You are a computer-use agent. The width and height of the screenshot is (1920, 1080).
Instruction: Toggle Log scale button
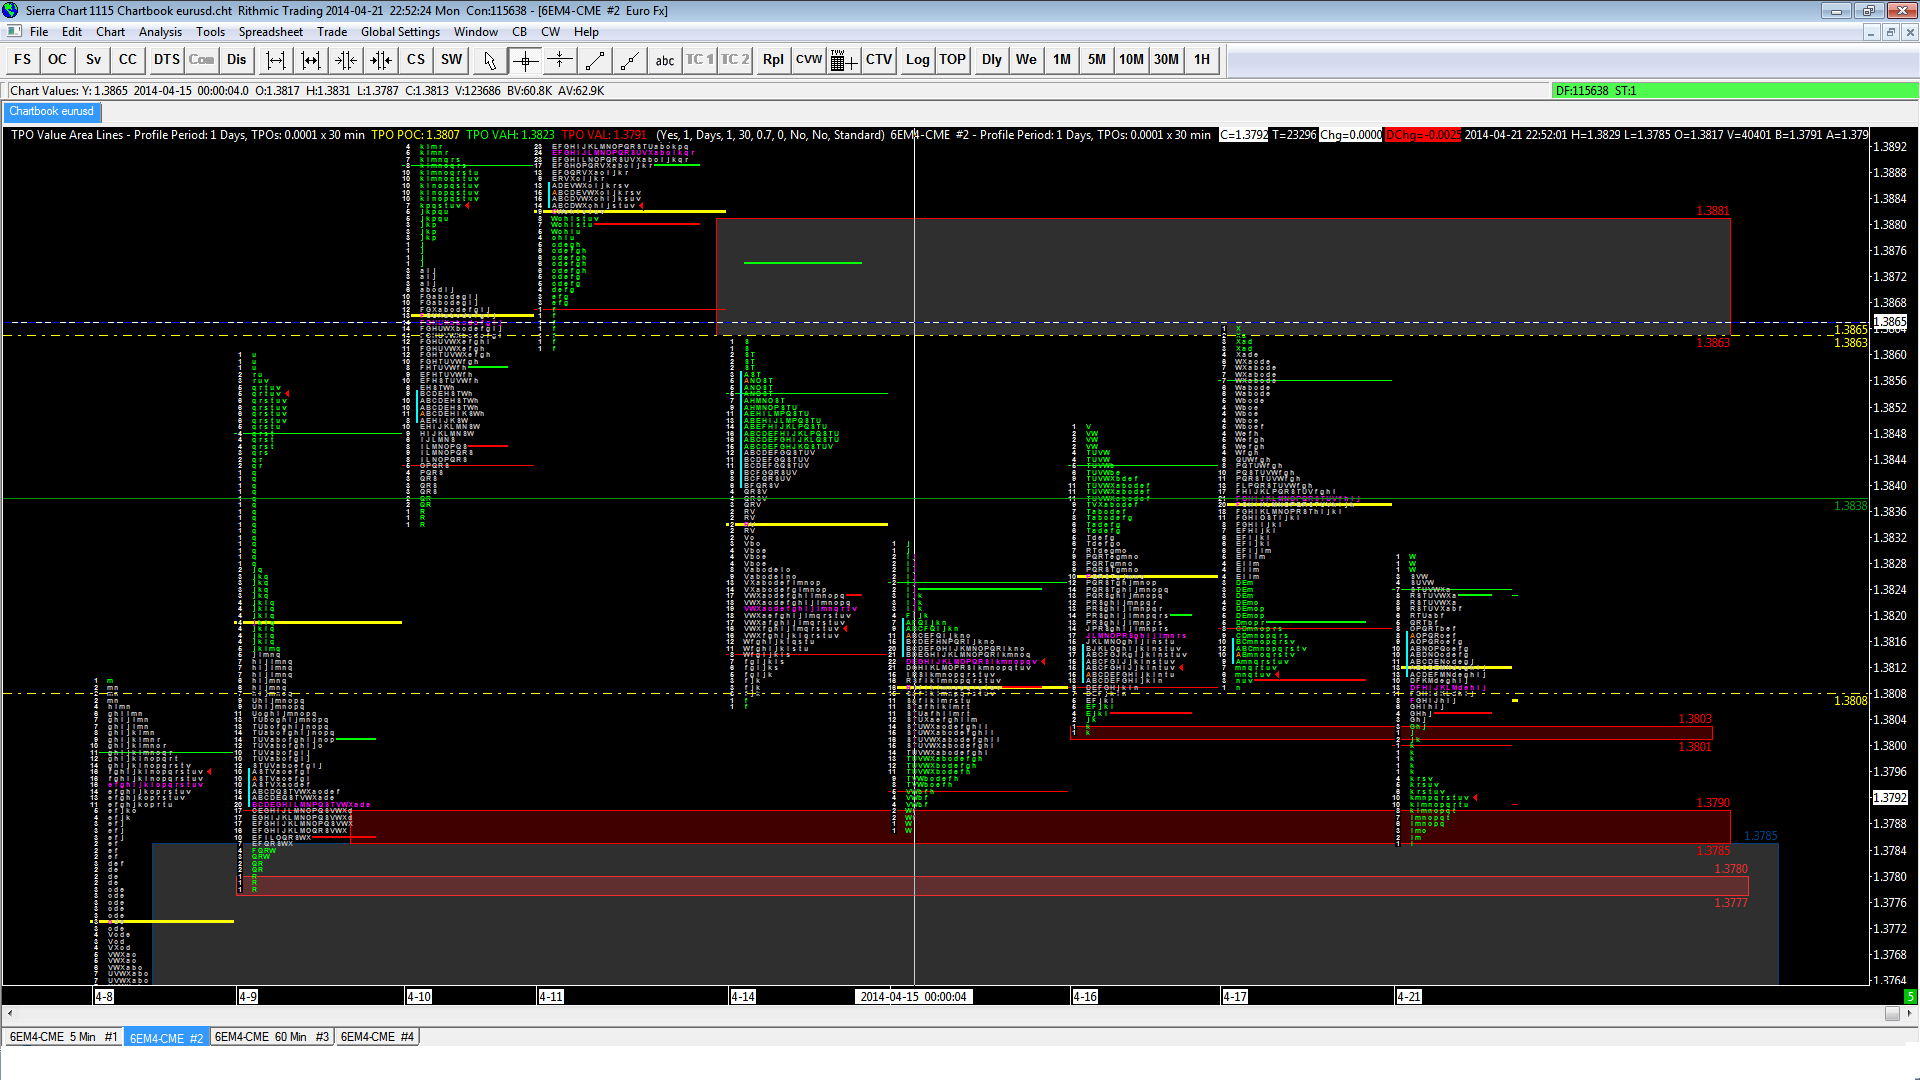coord(917,60)
